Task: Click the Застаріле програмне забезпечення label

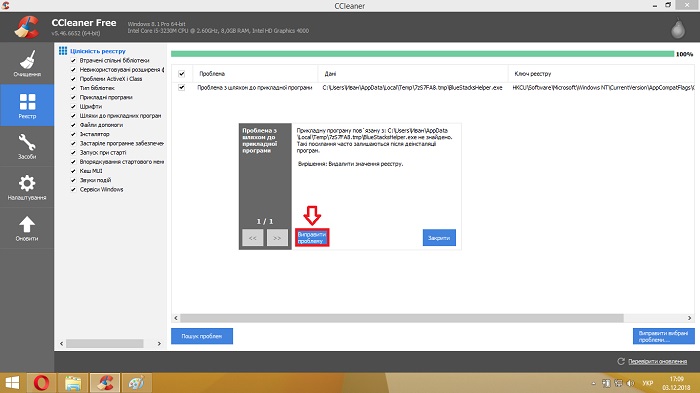Action: (x=121, y=143)
